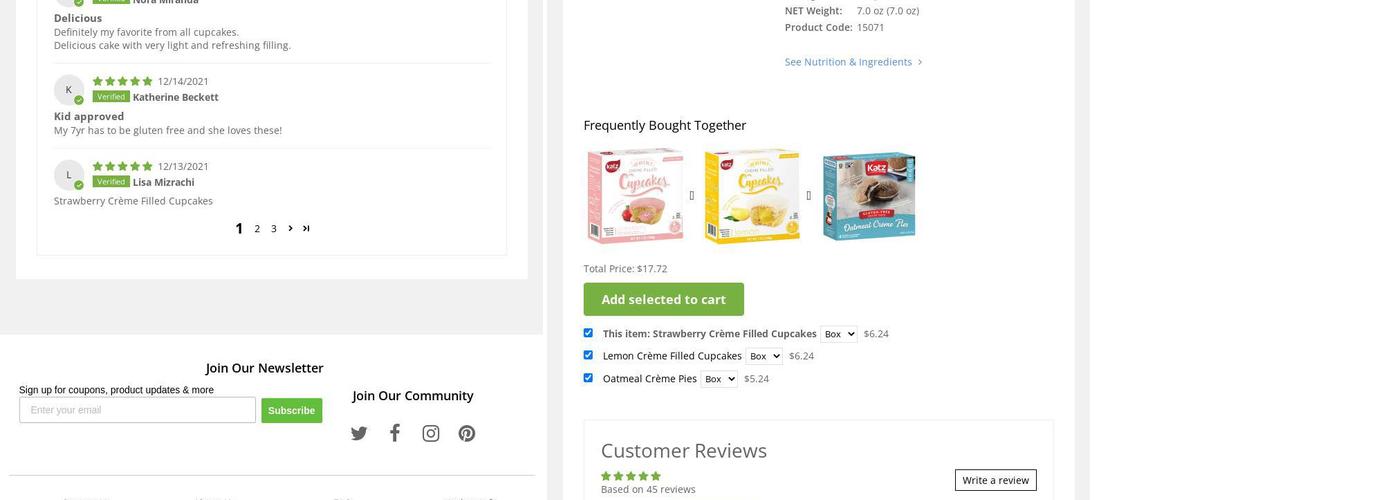
Task: Uncheck the Lemon Crème Filled Cupcakes item
Action: (588, 355)
